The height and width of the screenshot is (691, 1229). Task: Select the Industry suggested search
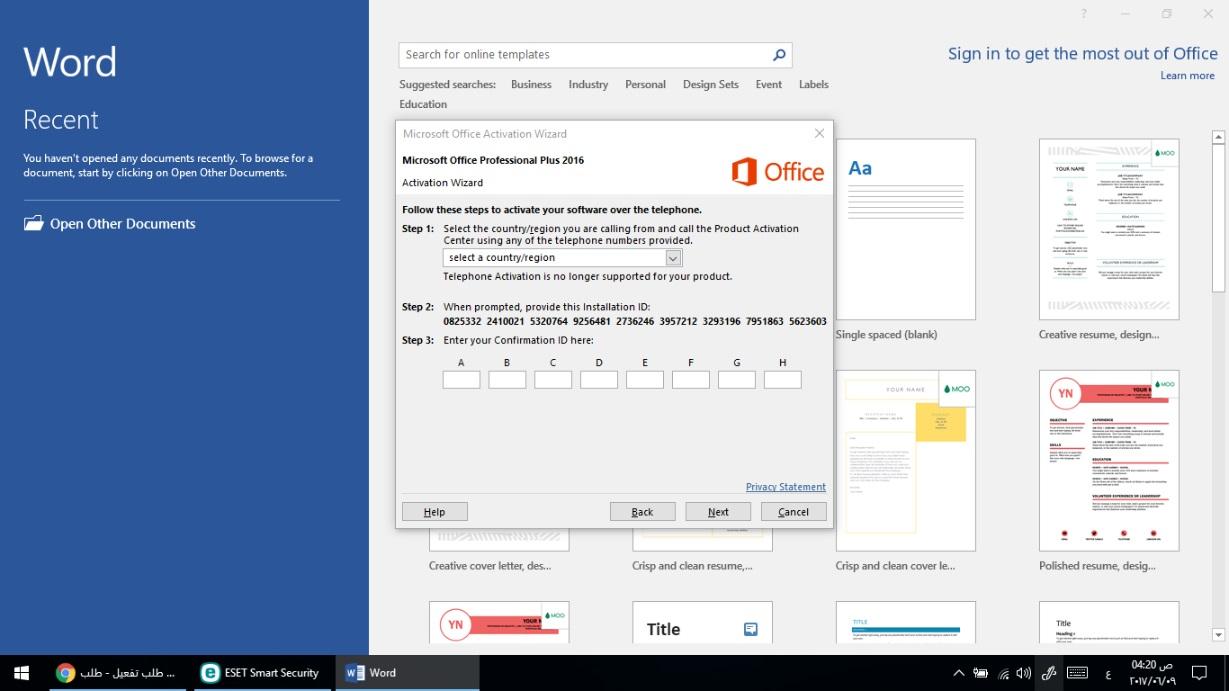coord(588,85)
